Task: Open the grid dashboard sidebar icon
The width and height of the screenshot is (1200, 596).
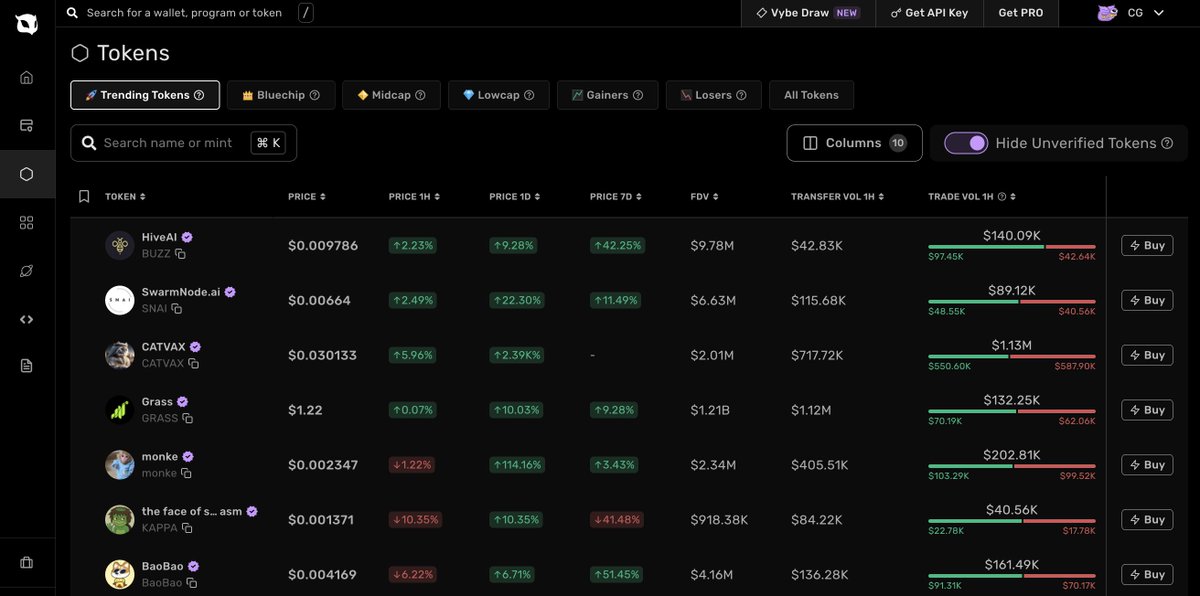Action: 27,223
